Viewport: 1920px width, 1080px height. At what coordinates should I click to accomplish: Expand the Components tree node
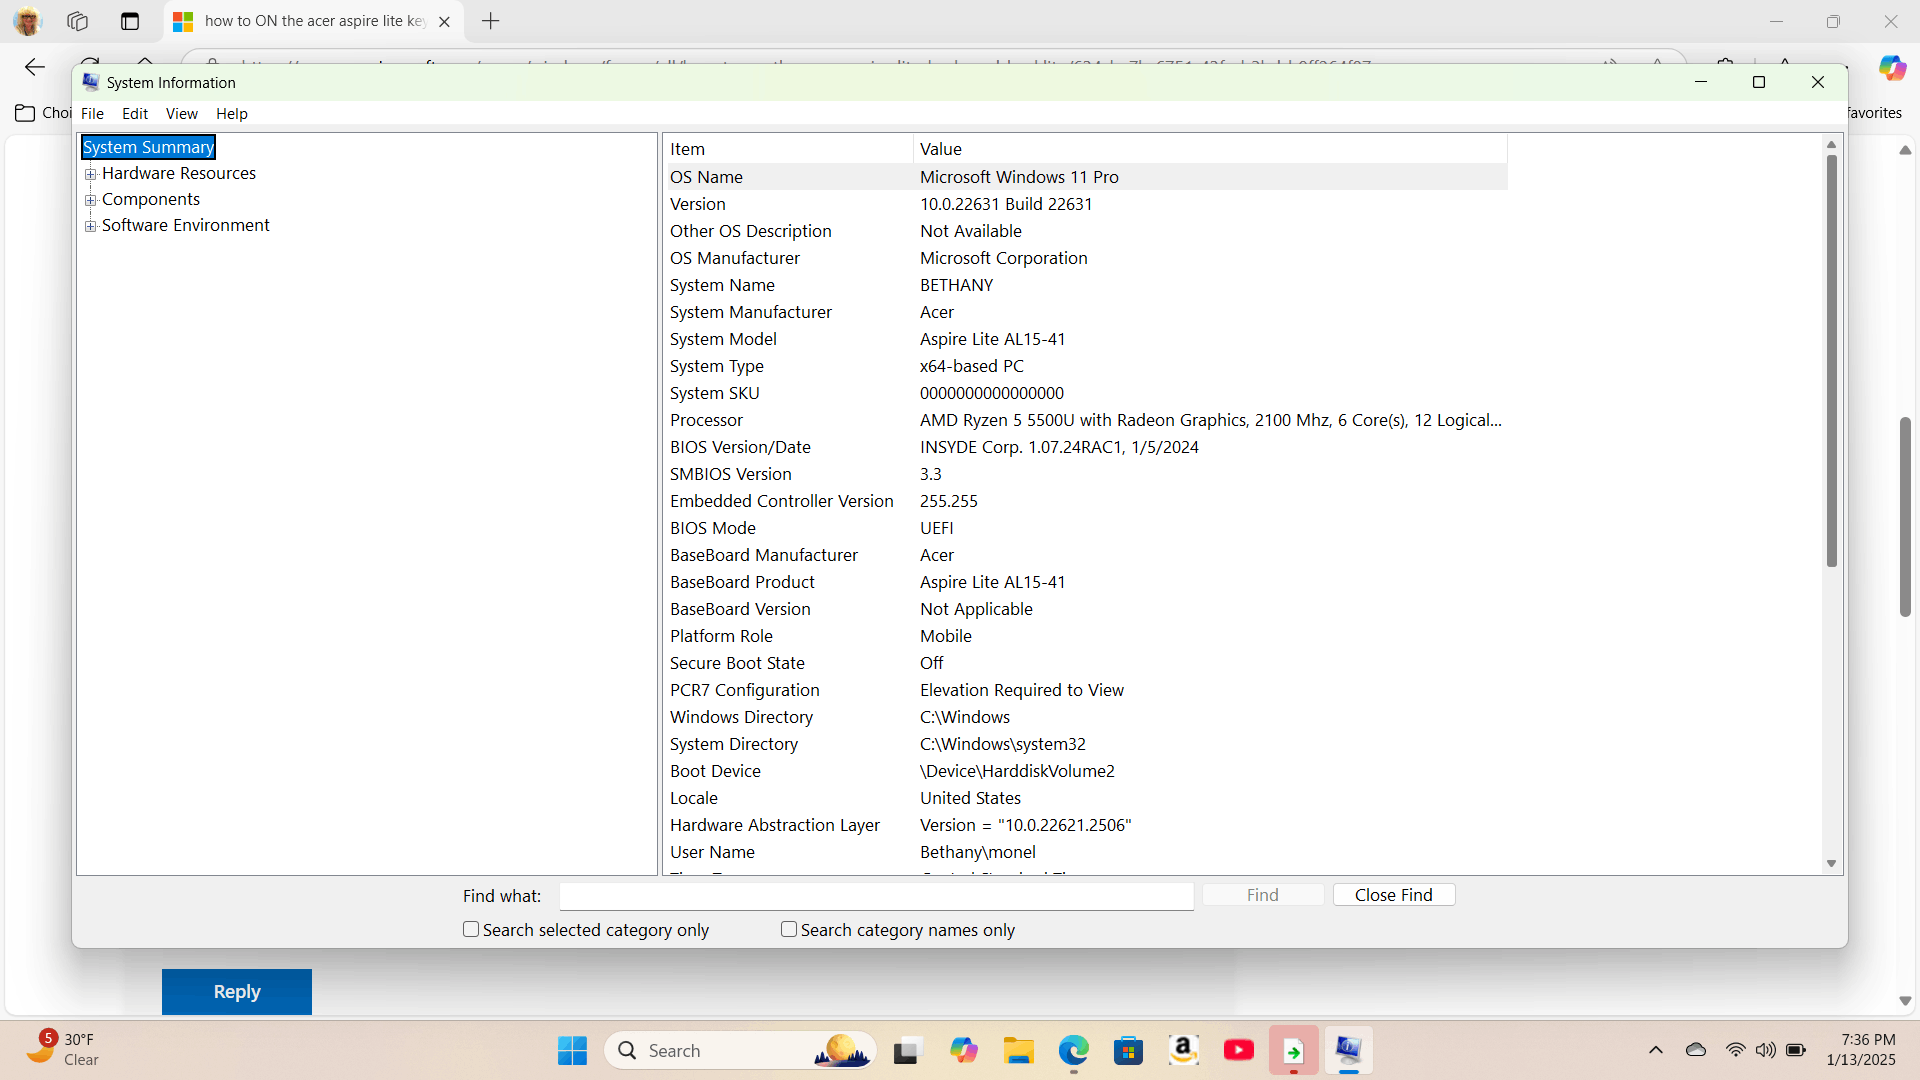point(91,200)
